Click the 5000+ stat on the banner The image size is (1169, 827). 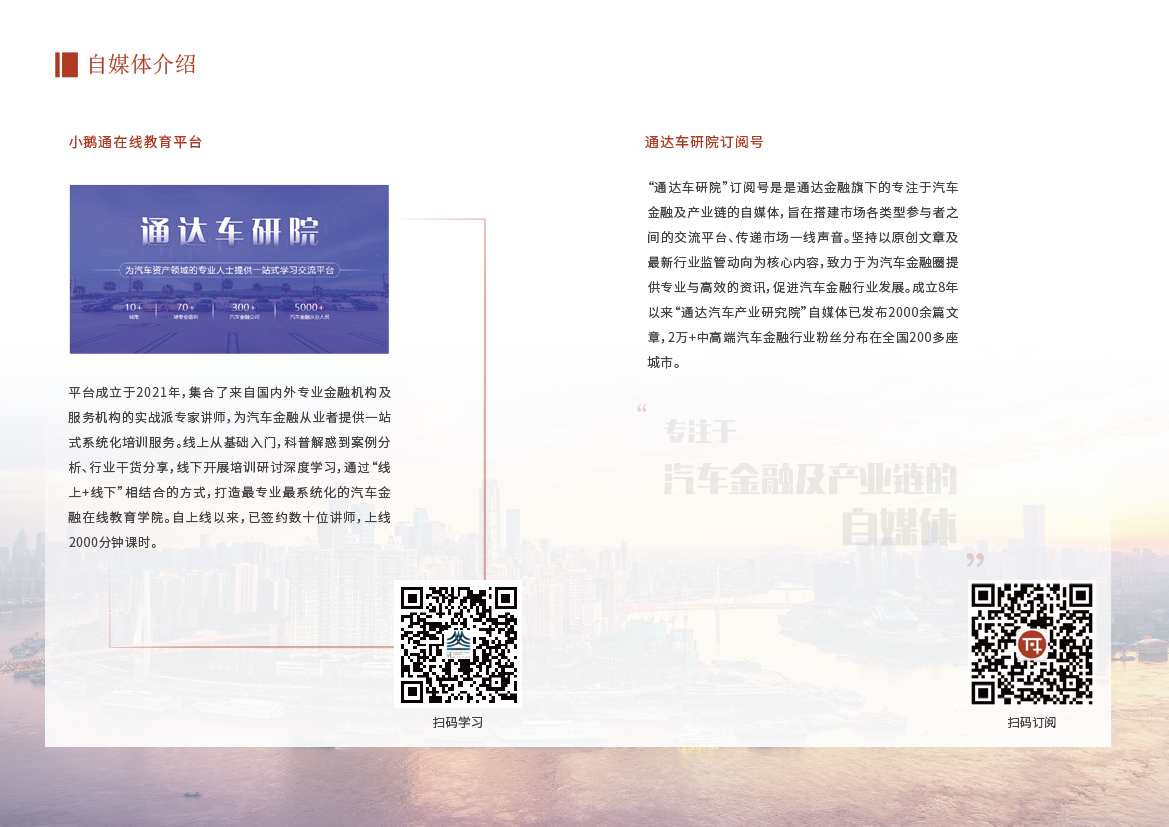coord(308,310)
